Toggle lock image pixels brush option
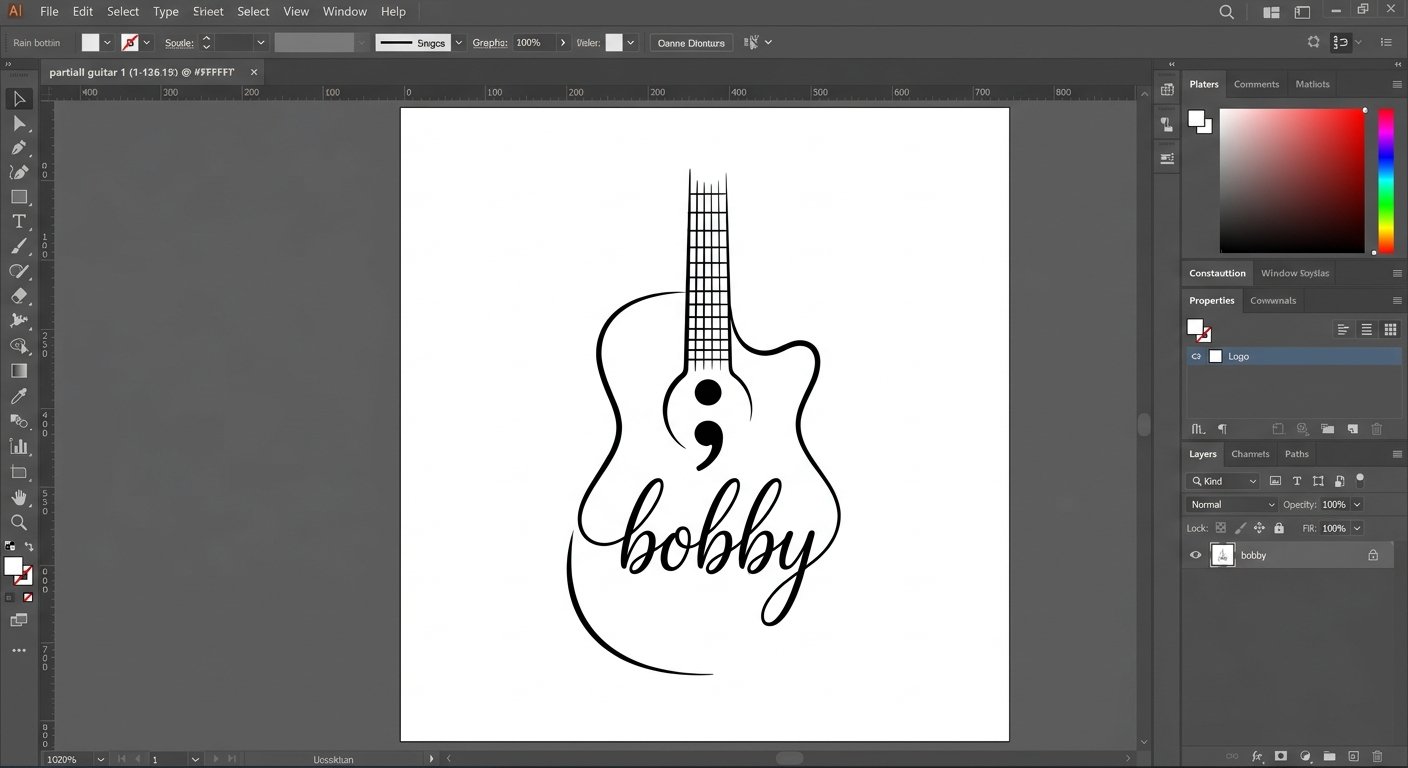 point(1241,528)
